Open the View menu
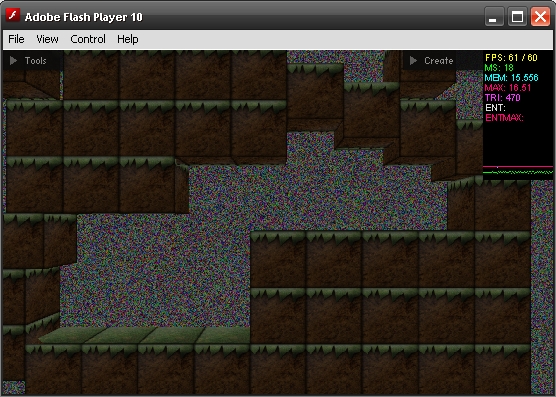The height and width of the screenshot is (397, 556). coord(47,39)
